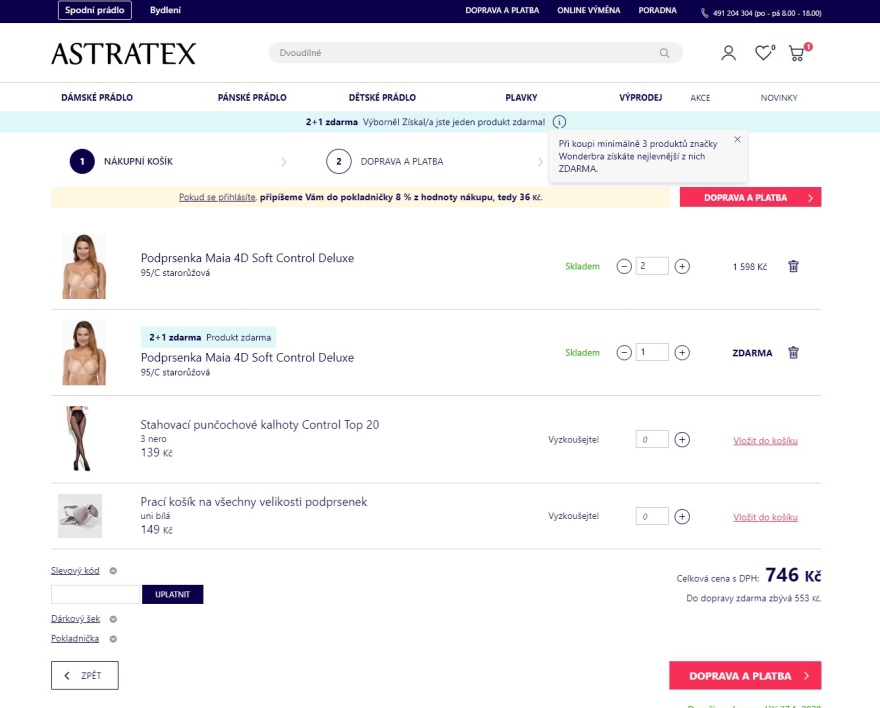Screen dimensions: 880x708
Task: Open the NOVINKY menu item
Action: (x=778, y=98)
